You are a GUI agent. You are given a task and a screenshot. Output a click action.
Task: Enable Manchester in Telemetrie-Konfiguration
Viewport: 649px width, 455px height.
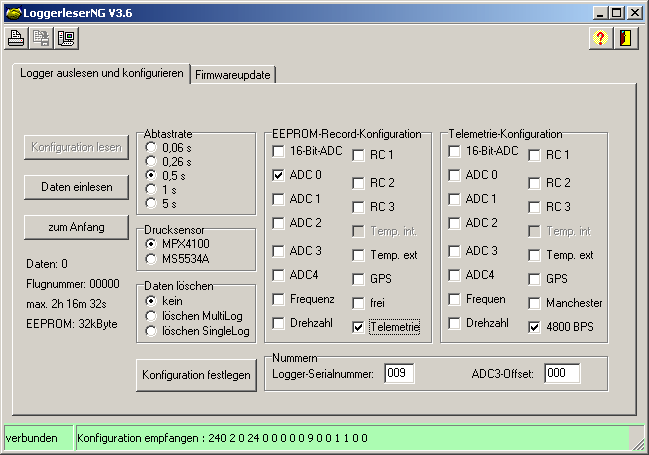click(x=533, y=302)
